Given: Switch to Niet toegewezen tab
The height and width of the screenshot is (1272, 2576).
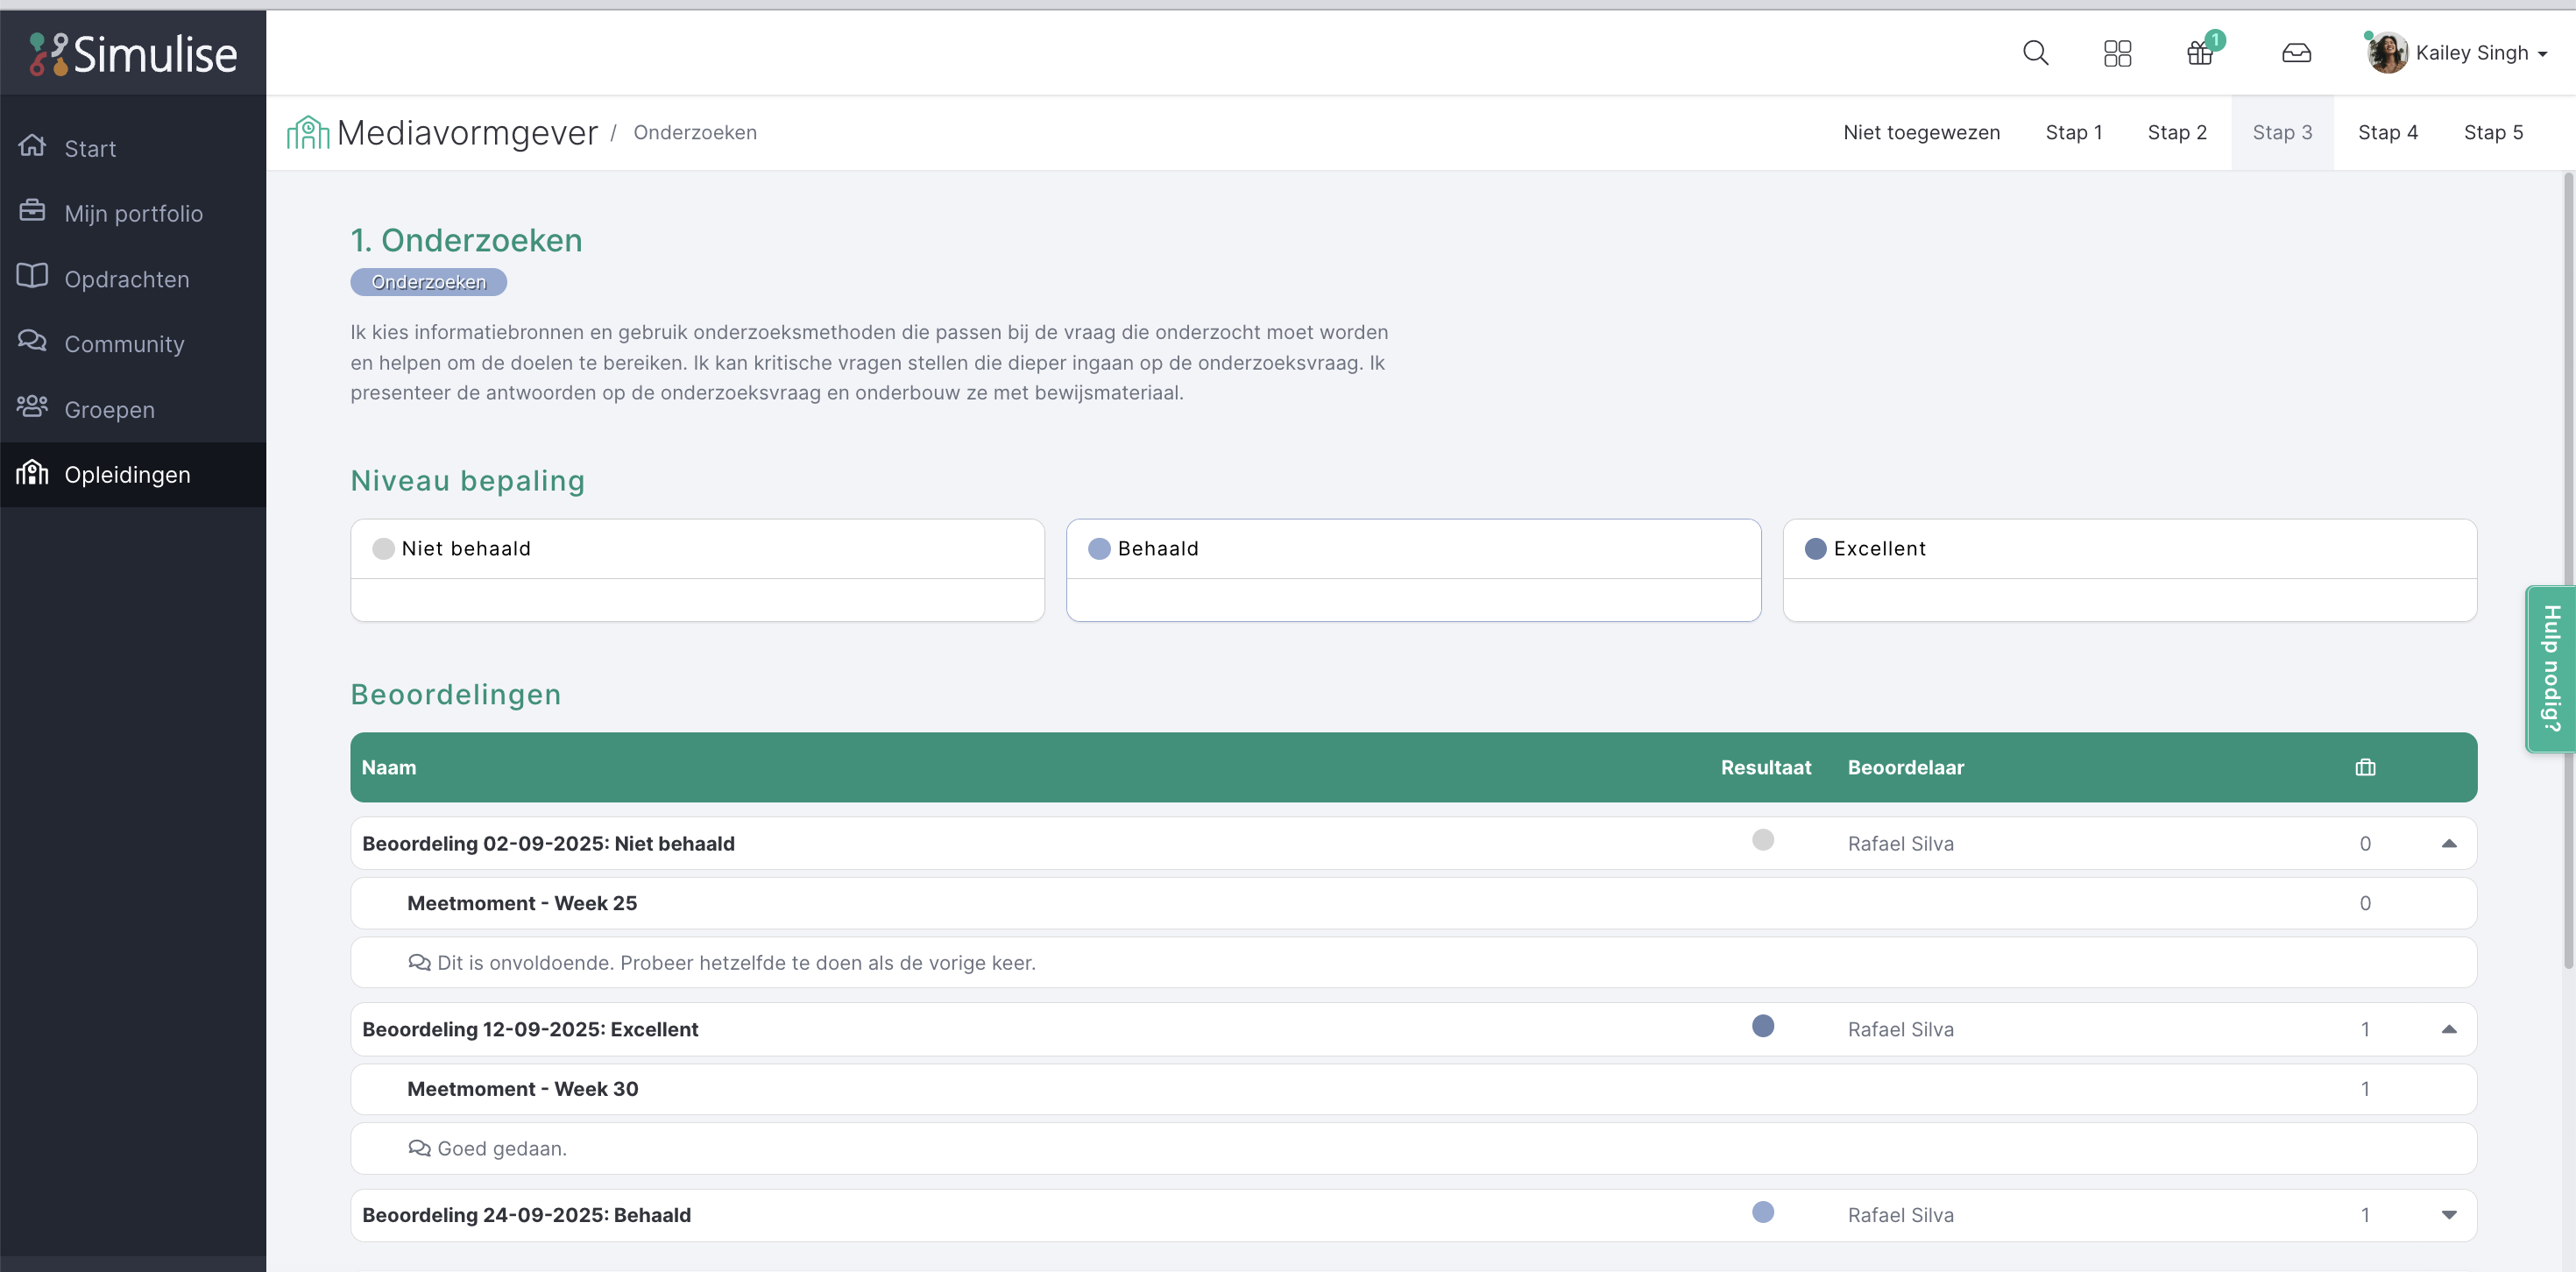Looking at the screenshot, I should (1921, 132).
